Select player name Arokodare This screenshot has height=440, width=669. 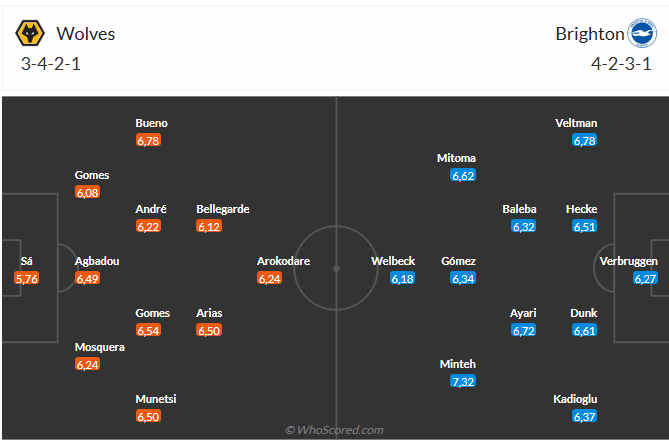[x=283, y=261]
